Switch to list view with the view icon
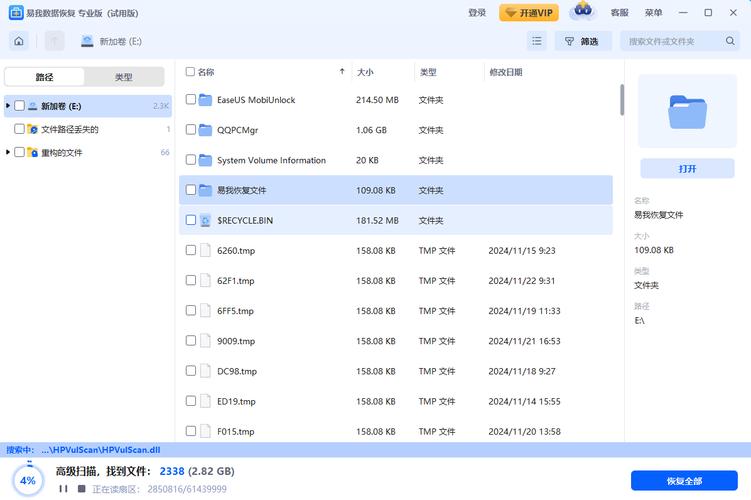 (x=537, y=41)
